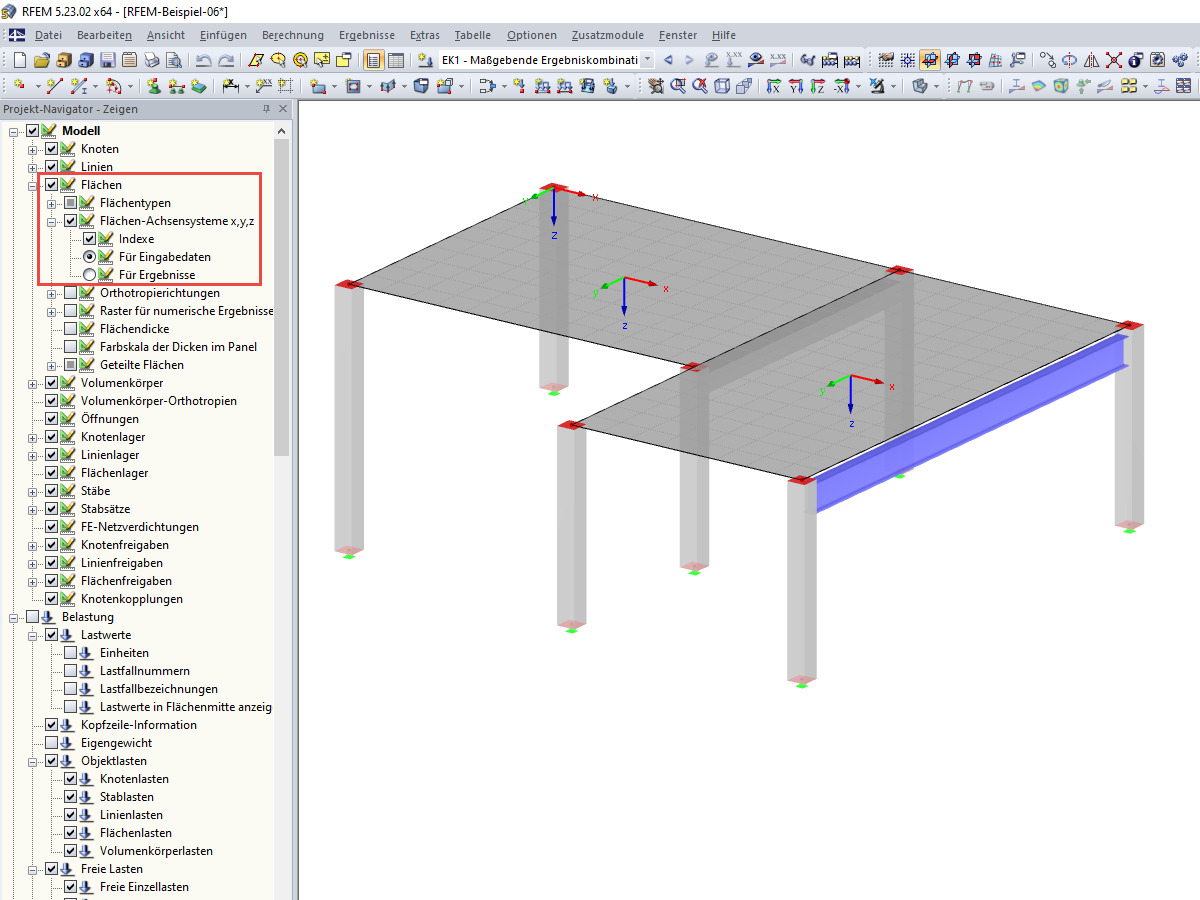Viewport: 1200px width, 900px height.
Task: Uncheck the Knoten checkbox
Action: coord(52,149)
